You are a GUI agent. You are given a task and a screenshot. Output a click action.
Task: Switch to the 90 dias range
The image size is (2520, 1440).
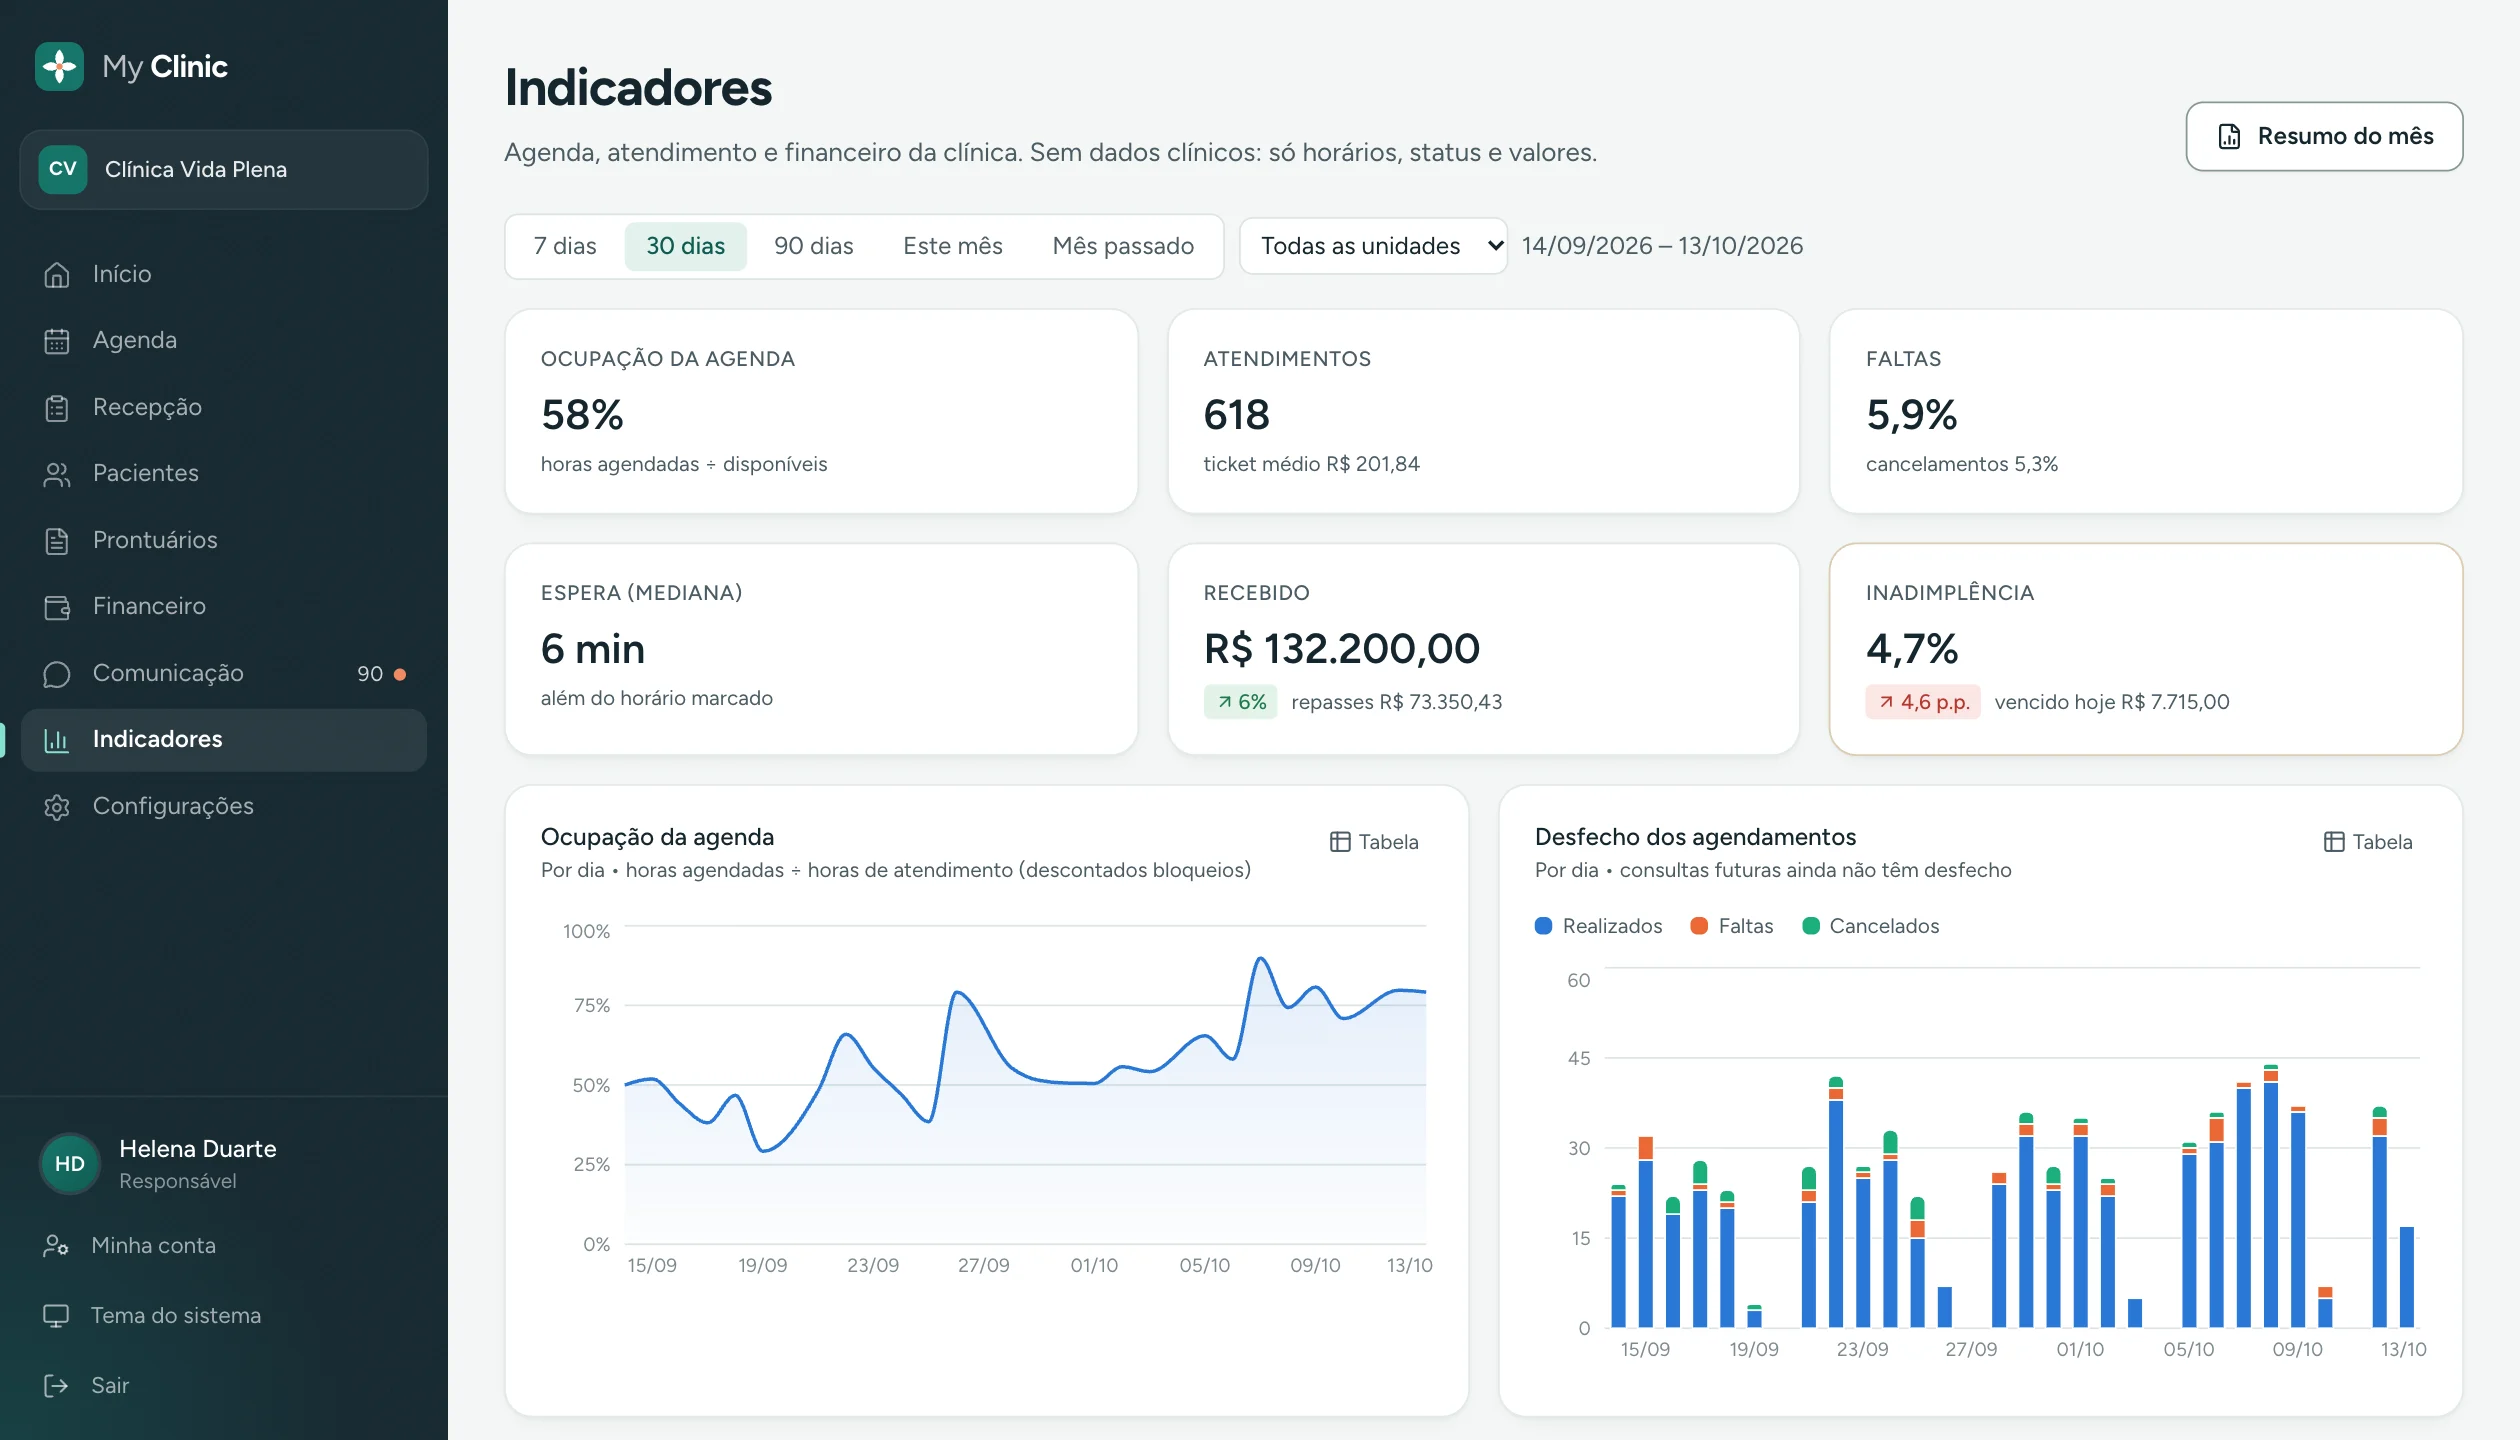pyautogui.click(x=813, y=246)
